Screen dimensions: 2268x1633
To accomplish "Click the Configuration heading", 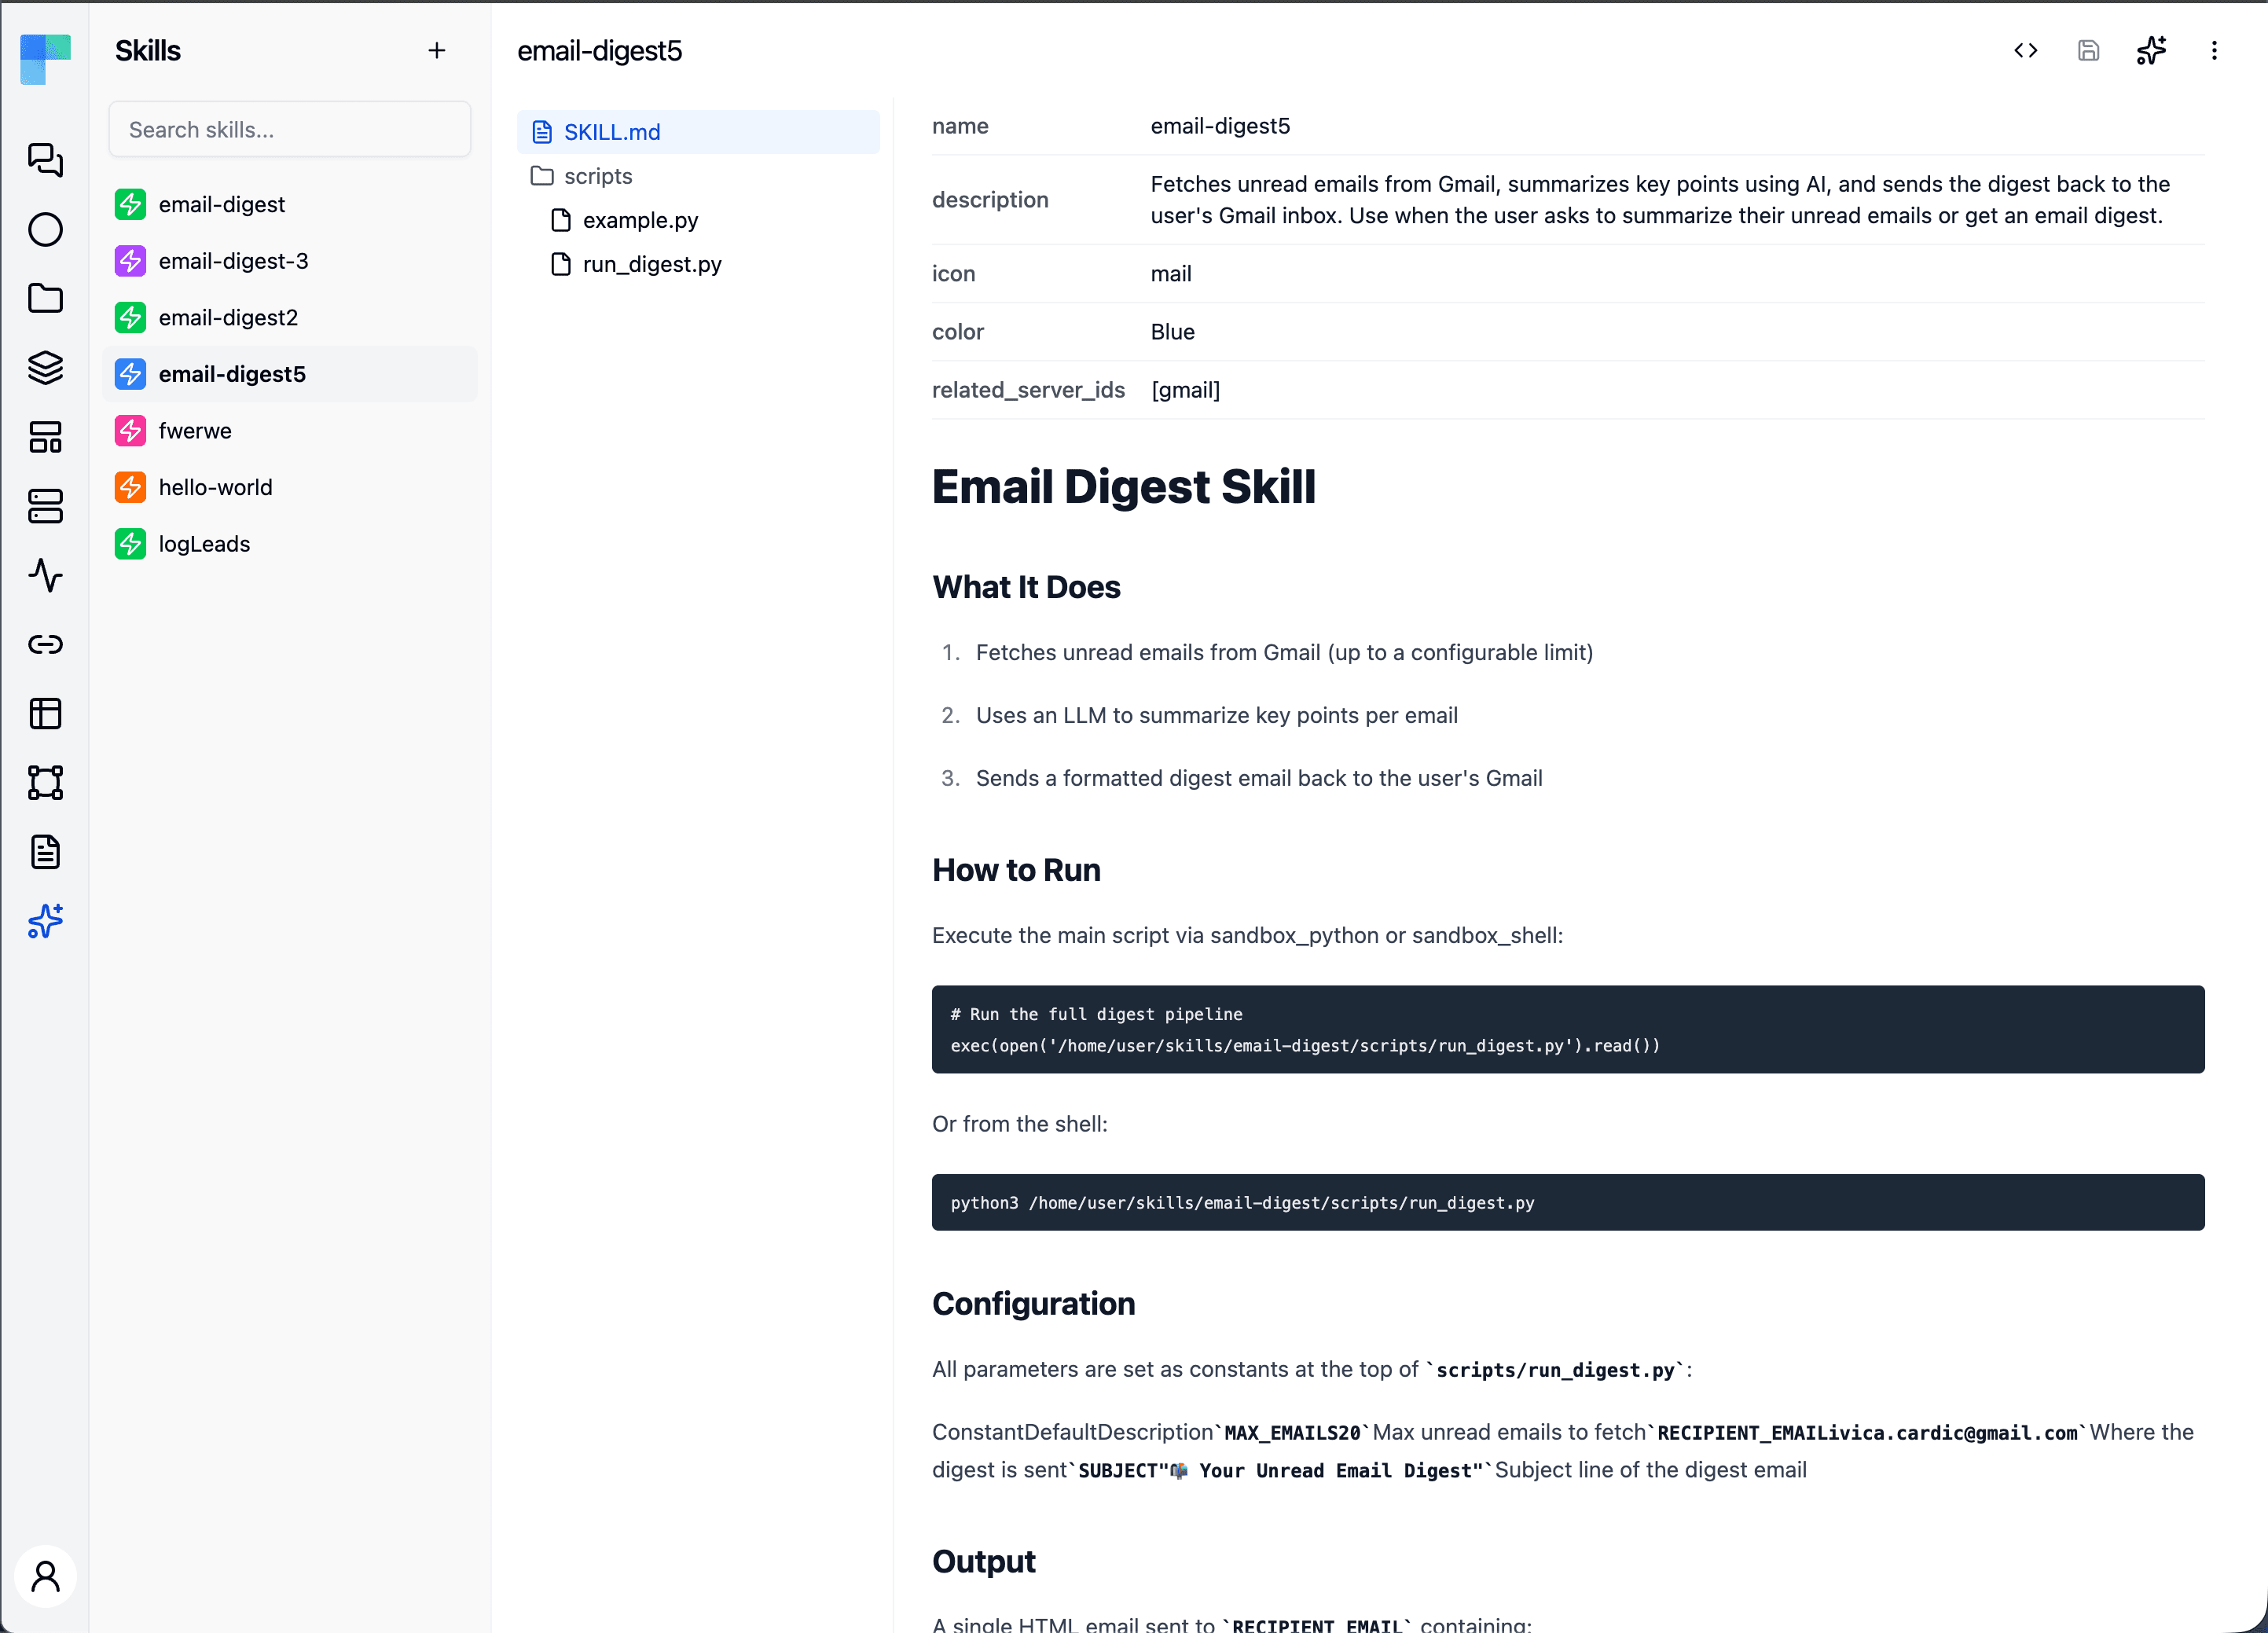I will [1033, 1304].
